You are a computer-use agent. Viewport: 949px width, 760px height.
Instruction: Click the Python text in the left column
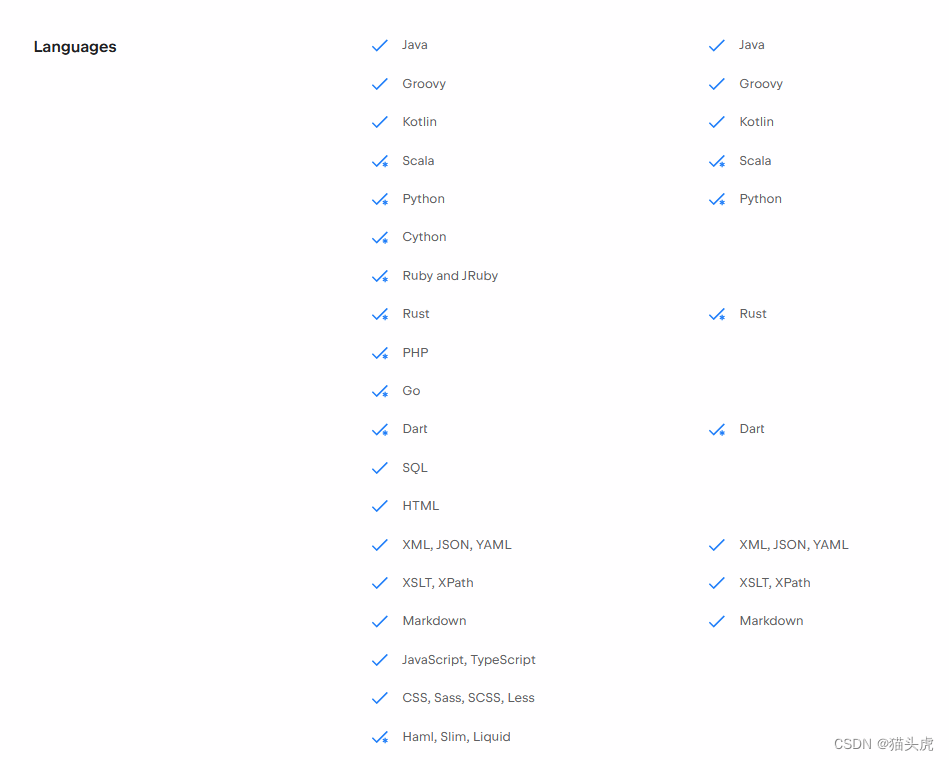point(424,199)
